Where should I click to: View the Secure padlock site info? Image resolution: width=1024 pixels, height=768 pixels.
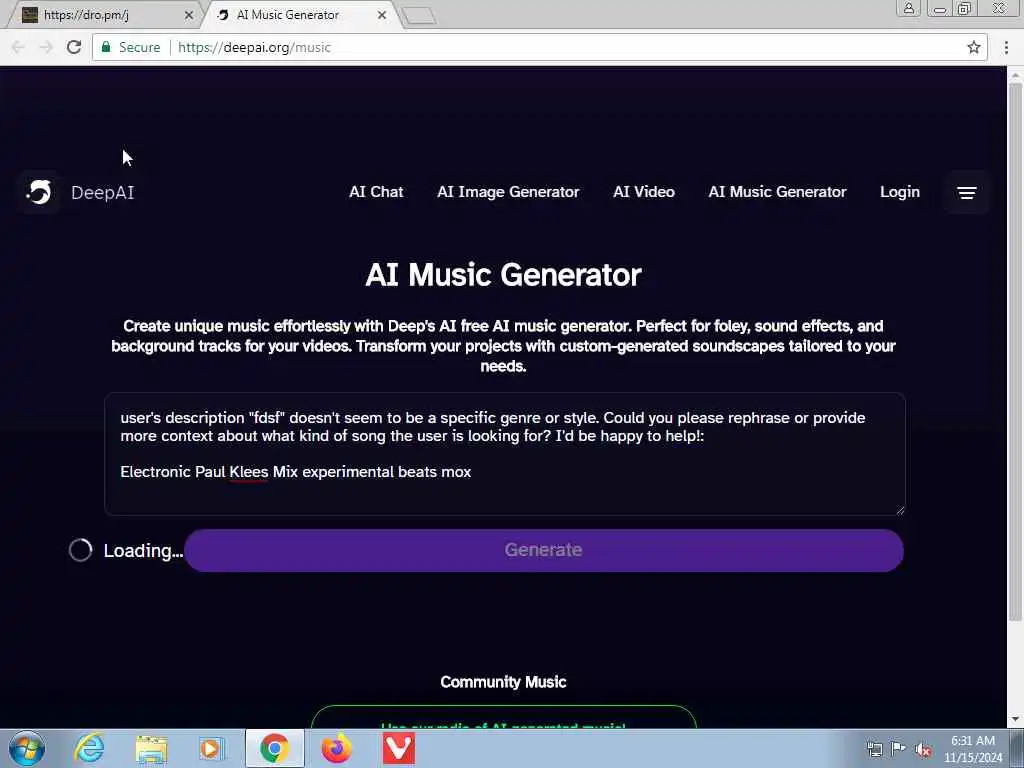click(131, 47)
